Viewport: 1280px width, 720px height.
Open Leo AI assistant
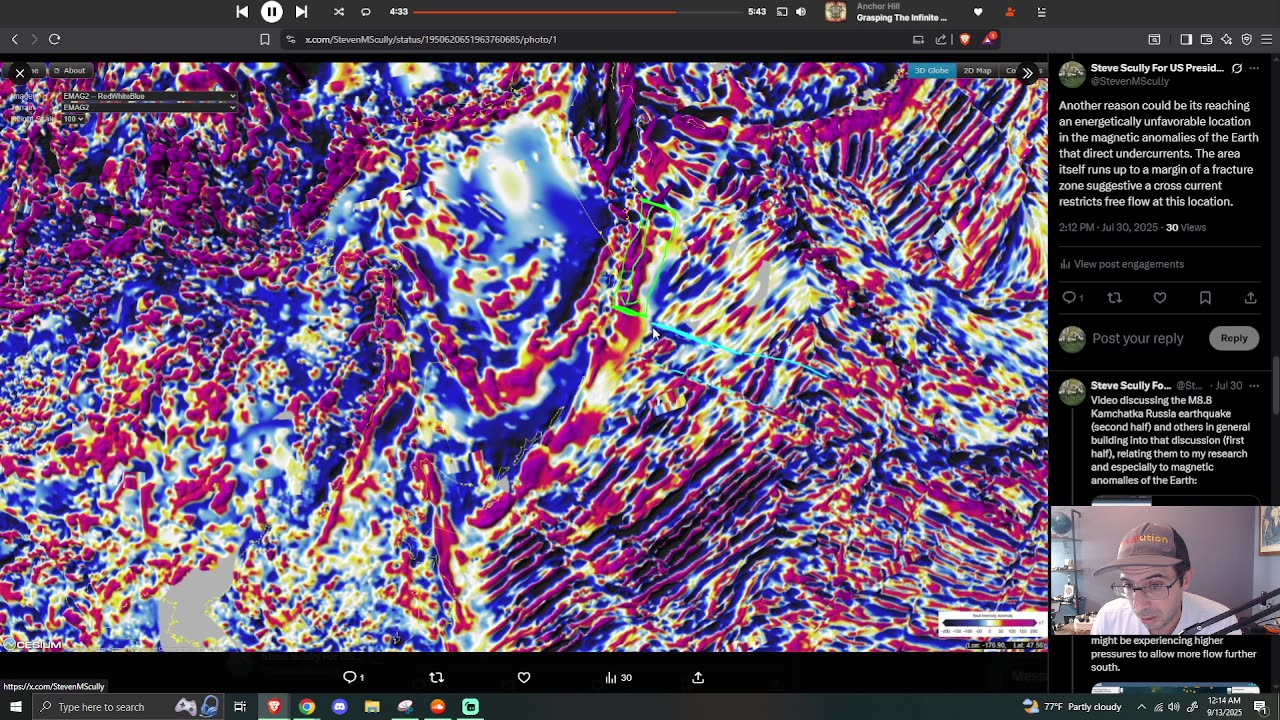pyautogui.click(x=1227, y=39)
